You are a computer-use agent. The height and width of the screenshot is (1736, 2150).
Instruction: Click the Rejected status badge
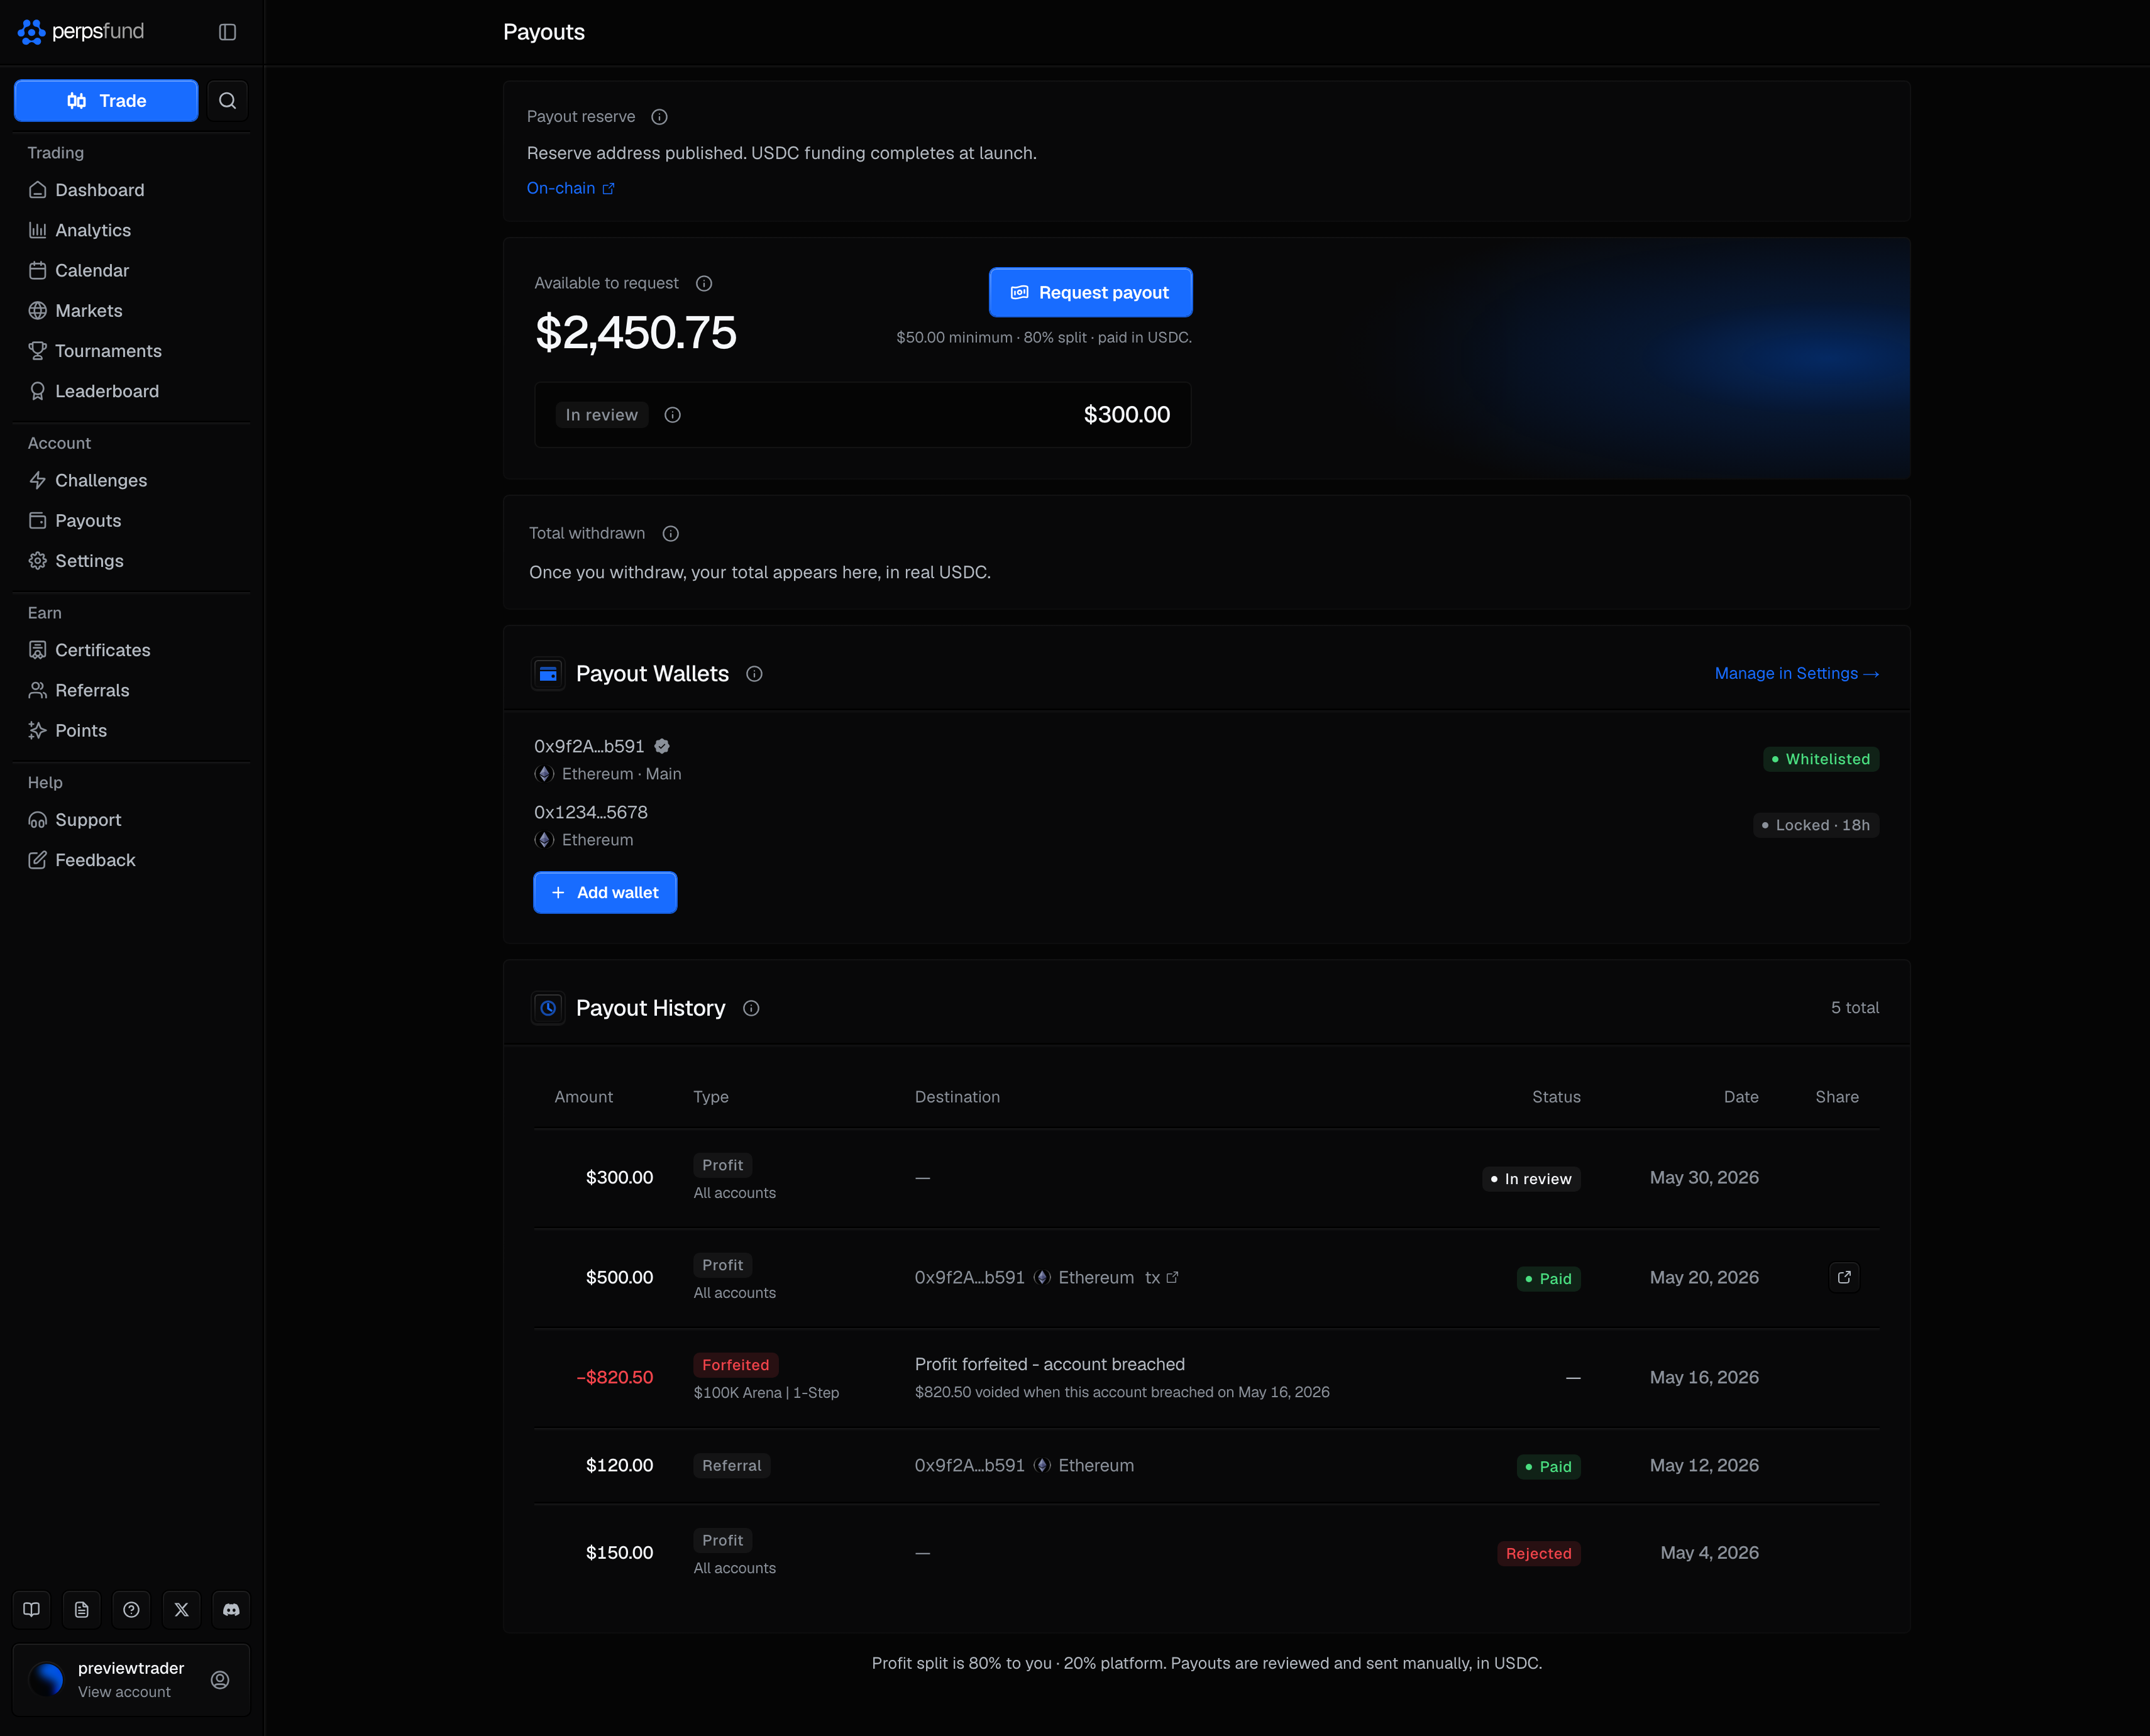tap(1538, 1553)
